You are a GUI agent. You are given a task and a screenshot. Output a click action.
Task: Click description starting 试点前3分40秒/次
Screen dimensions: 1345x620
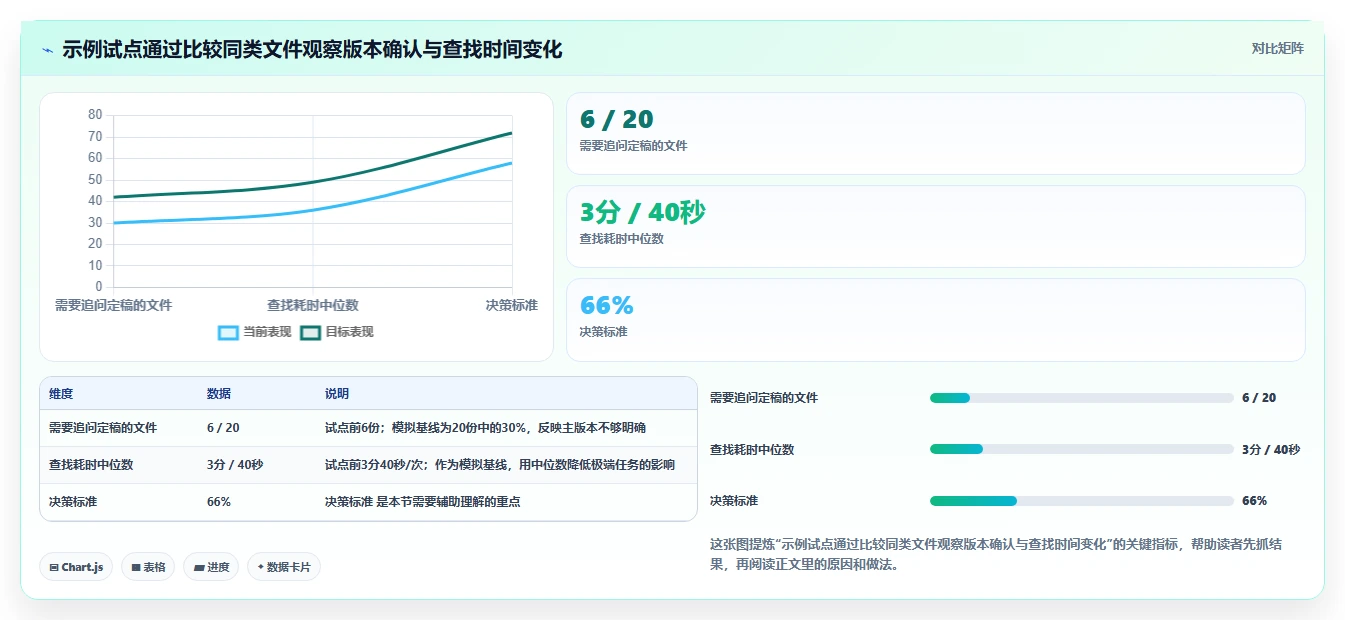click(500, 465)
